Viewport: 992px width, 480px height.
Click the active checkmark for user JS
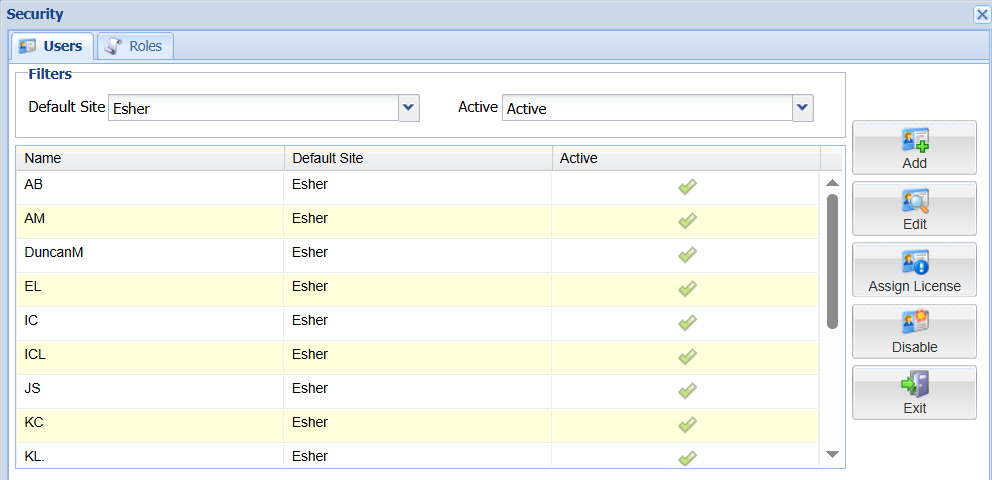pyautogui.click(x=687, y=391)
